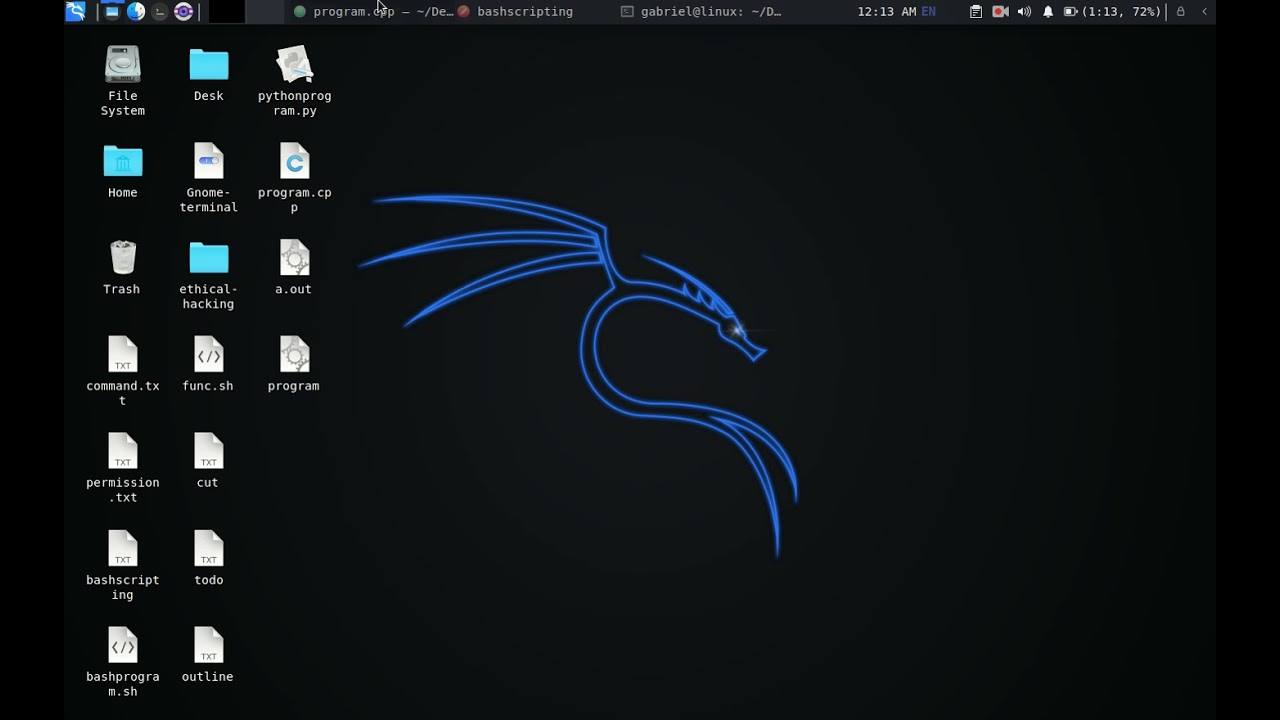Viewport: 1280px width, 720px height.
Task: Select the Gnome-terminal launcher icon
Action: 208,178
